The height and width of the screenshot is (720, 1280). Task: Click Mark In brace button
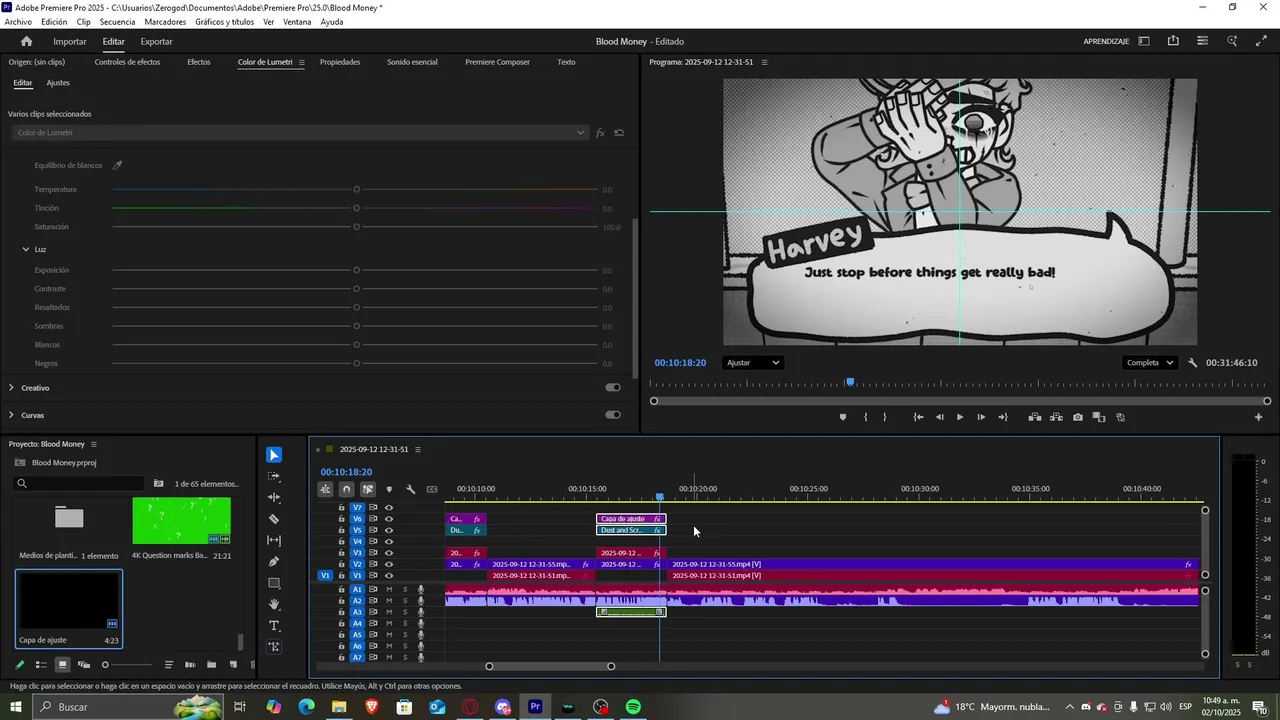click(865, 417)
